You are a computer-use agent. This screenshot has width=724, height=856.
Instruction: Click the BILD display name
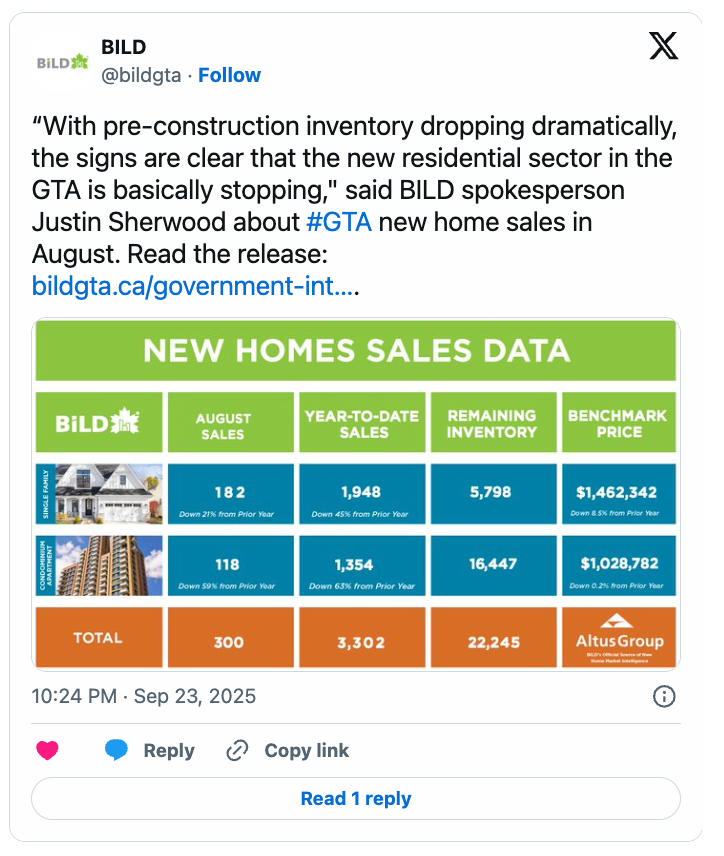[x=124, y=47]
